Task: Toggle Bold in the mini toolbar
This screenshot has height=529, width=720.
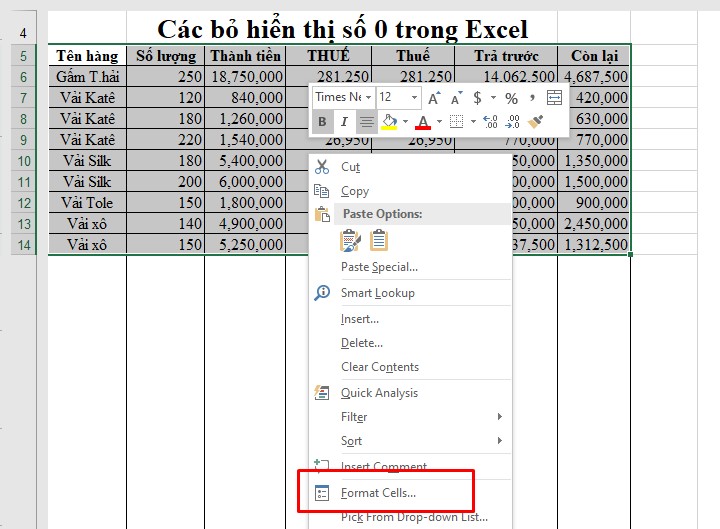Action: [322, 122]
